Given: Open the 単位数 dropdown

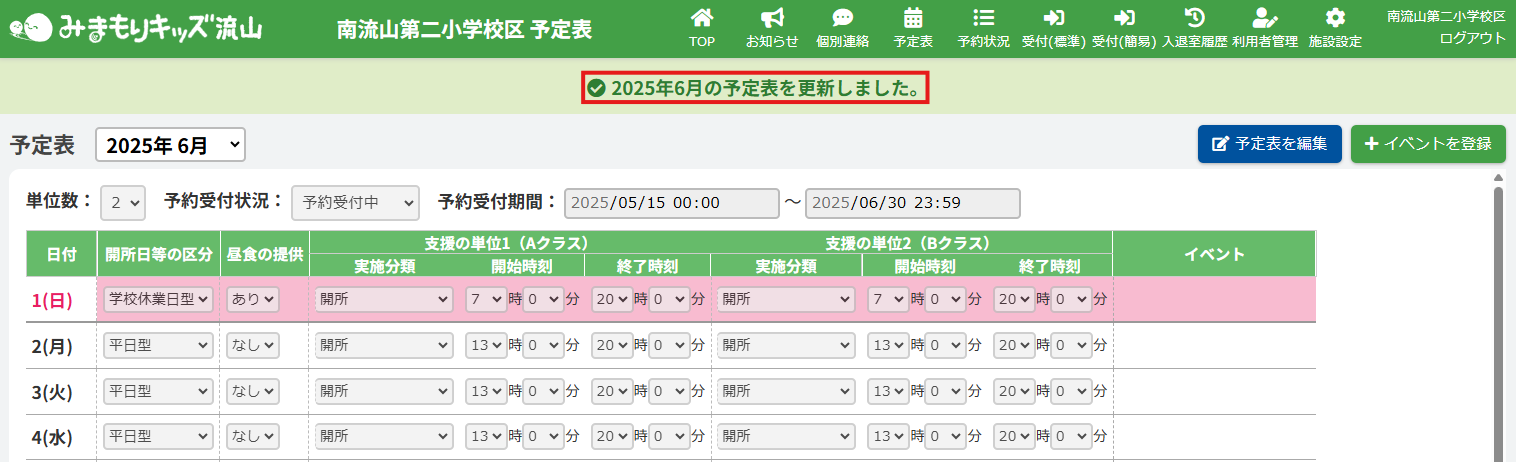Looking at the screenshot, I should (123, 202).
